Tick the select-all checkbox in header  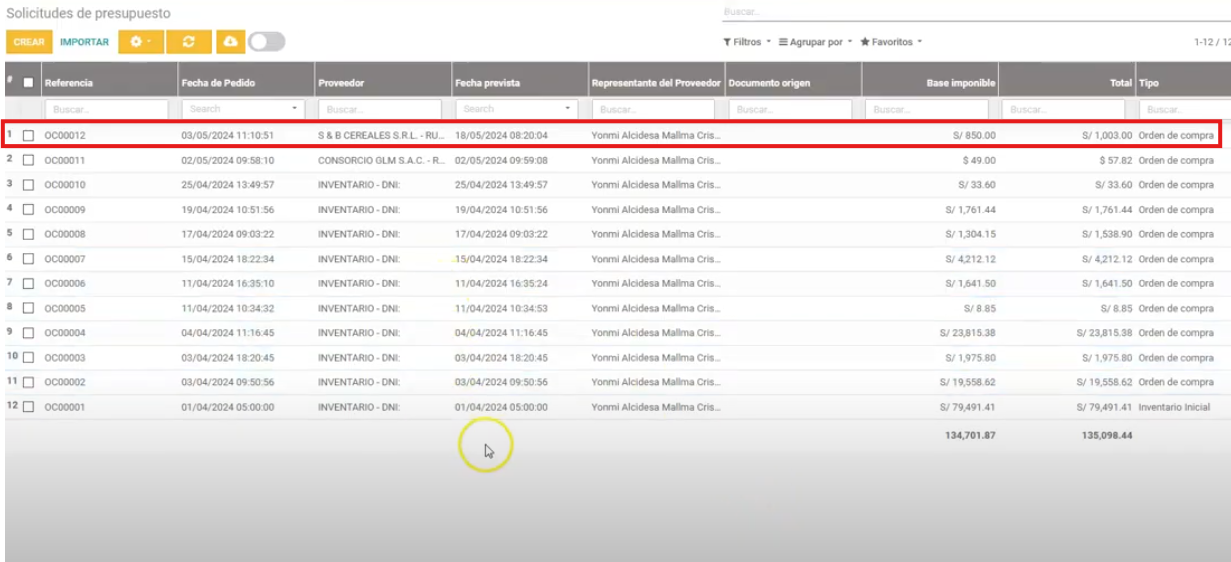(28, 83)
